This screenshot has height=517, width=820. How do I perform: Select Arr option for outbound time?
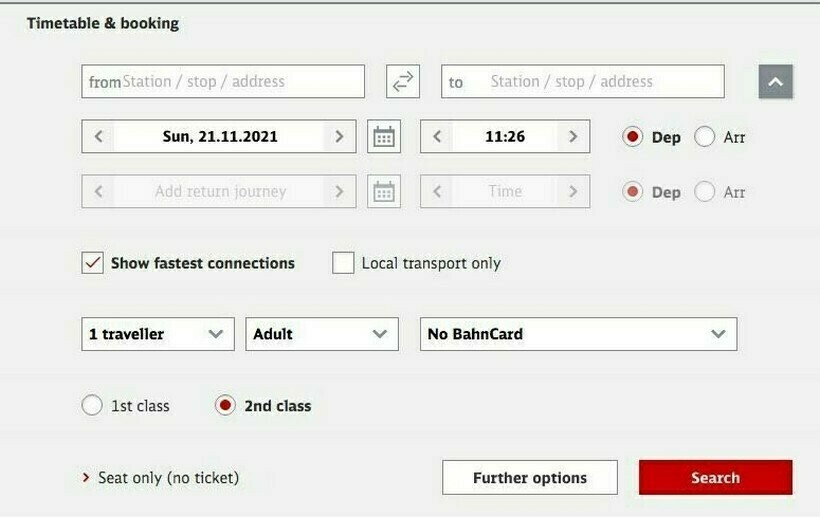point(705,137)
